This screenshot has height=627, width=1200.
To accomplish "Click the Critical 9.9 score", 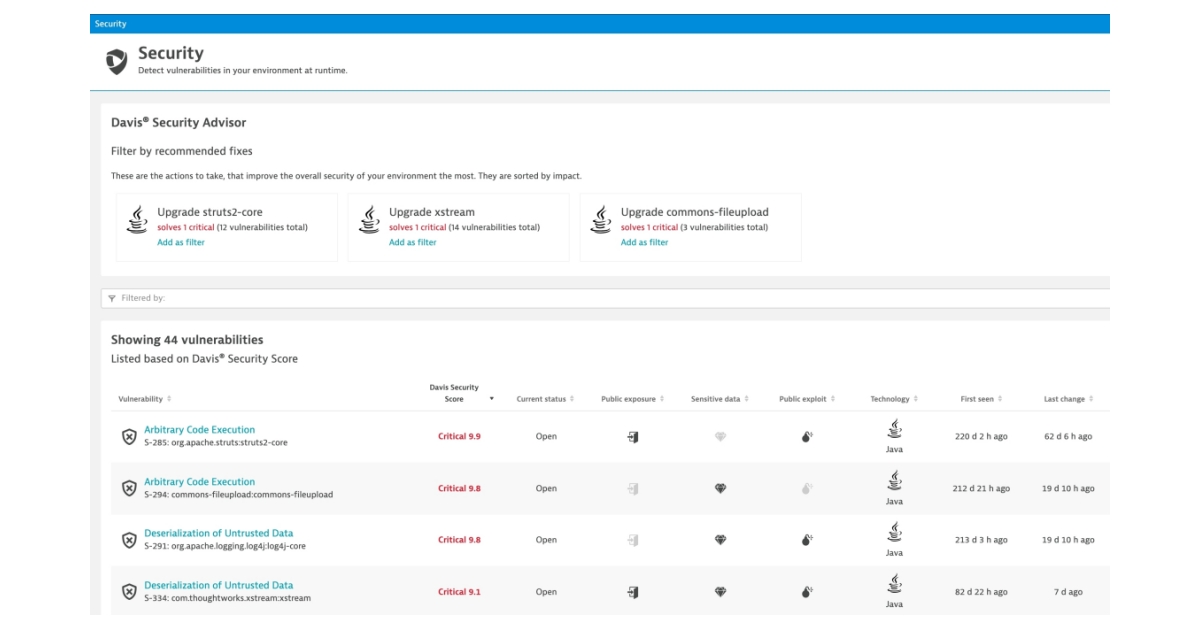I will 459,437.
